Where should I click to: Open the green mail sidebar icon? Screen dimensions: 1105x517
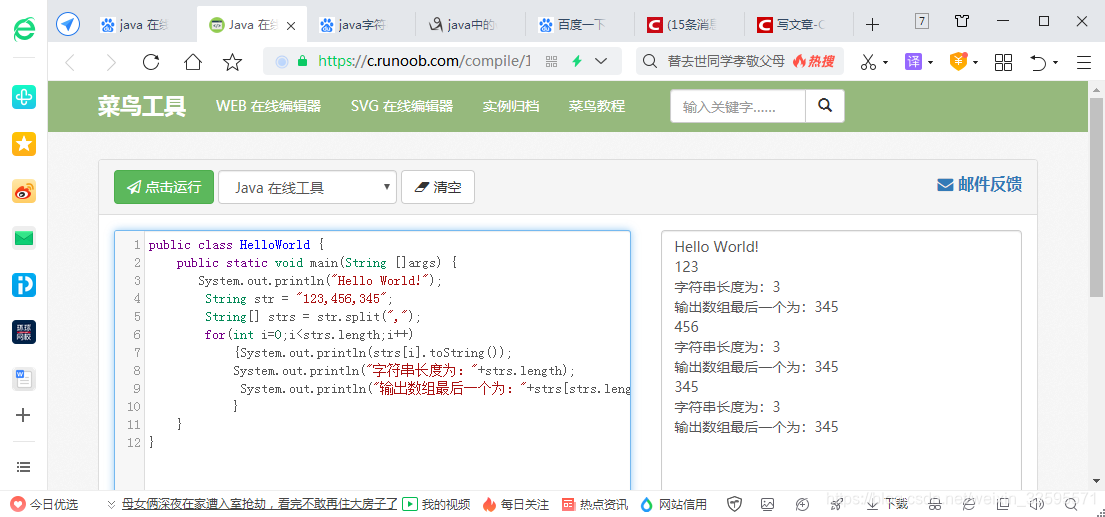[24, 239]
